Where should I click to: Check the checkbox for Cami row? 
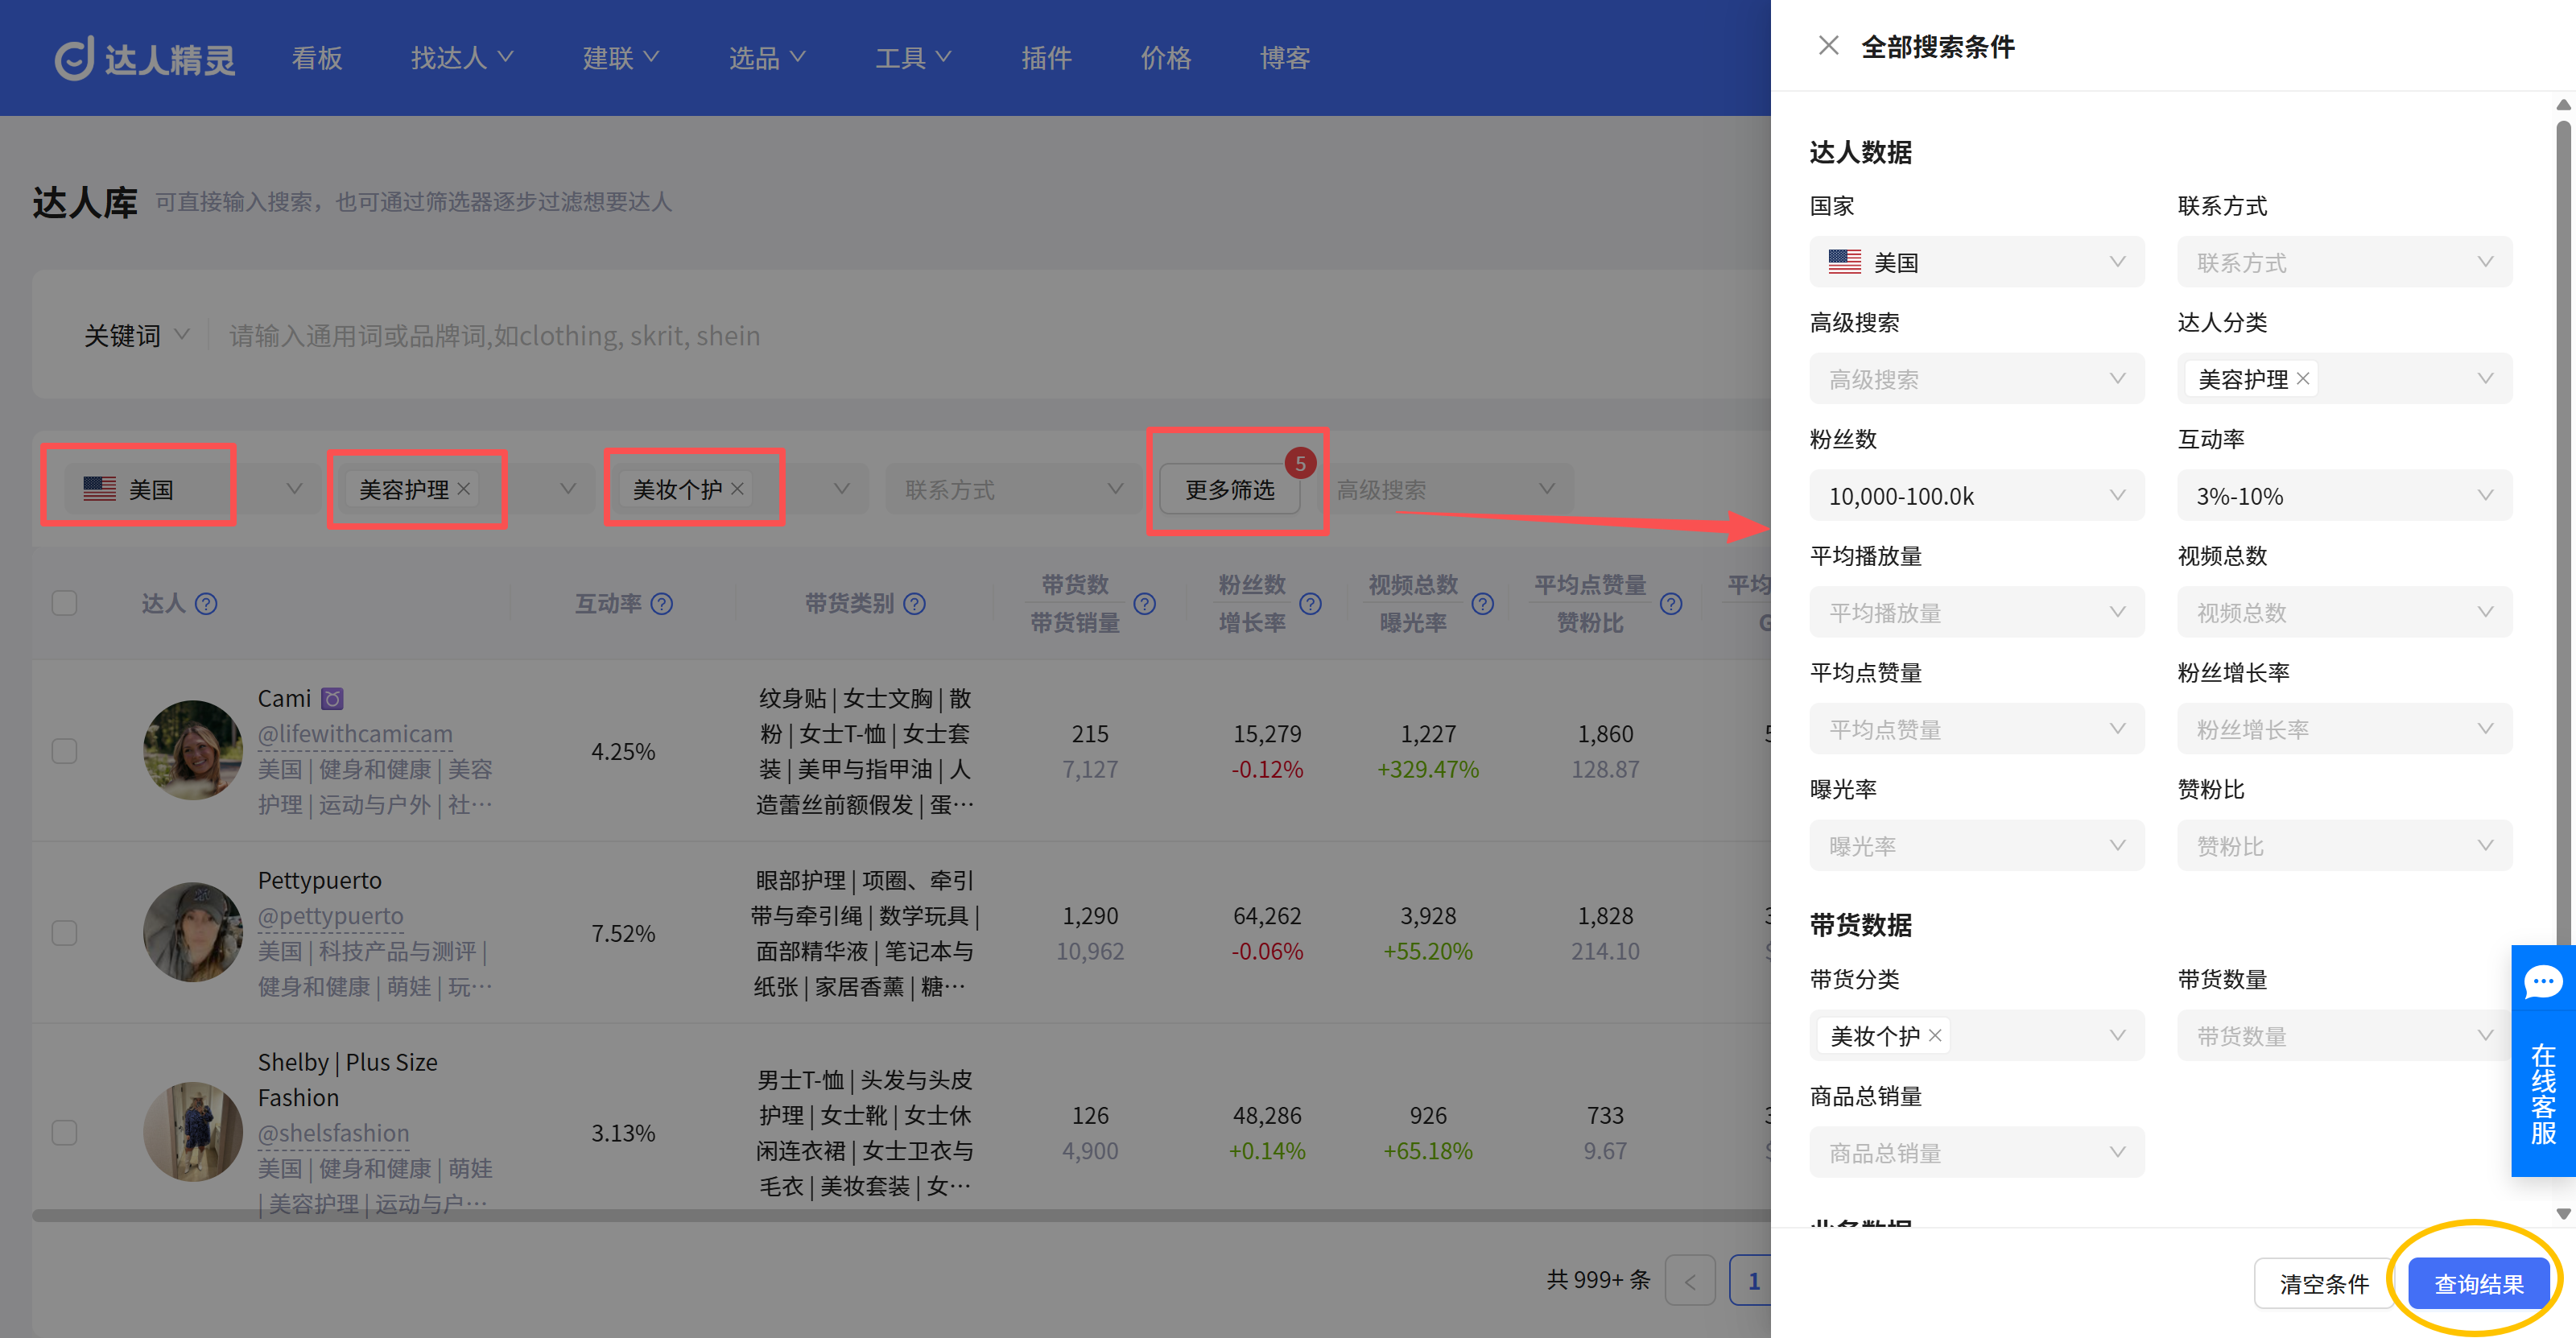pos(65,751)
